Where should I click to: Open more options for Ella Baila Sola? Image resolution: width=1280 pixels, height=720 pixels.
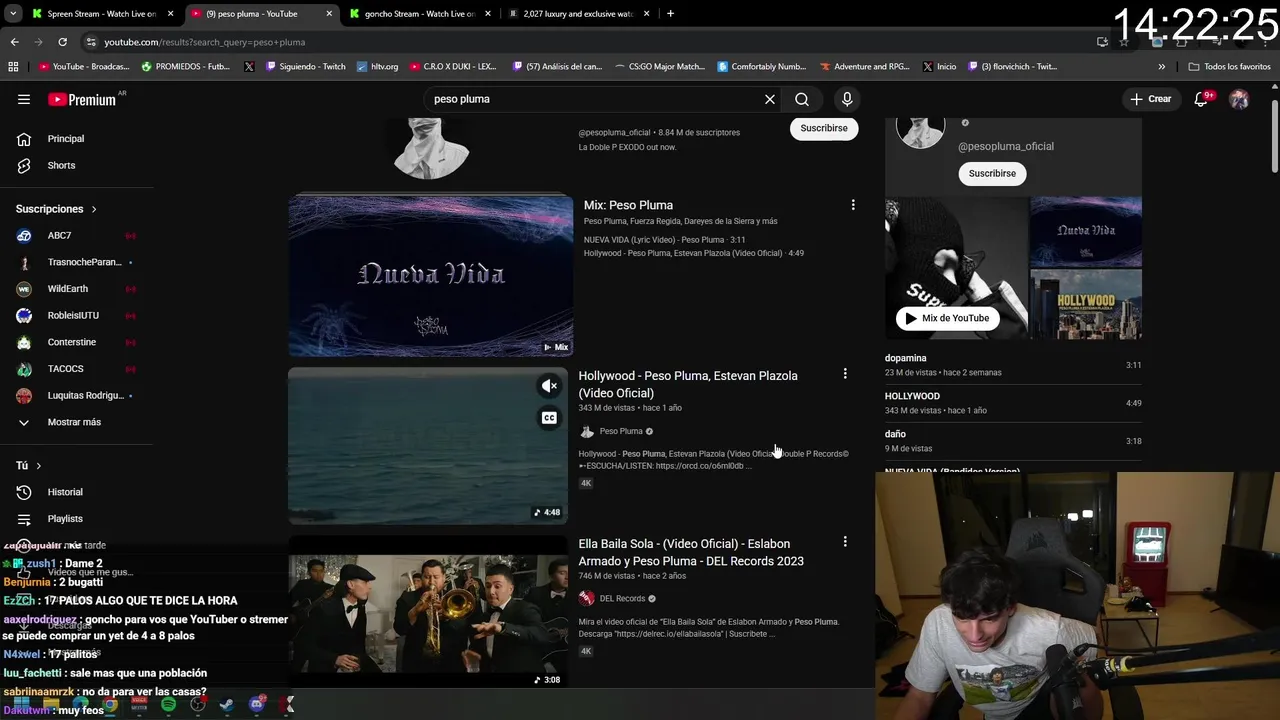click(845, 542)
